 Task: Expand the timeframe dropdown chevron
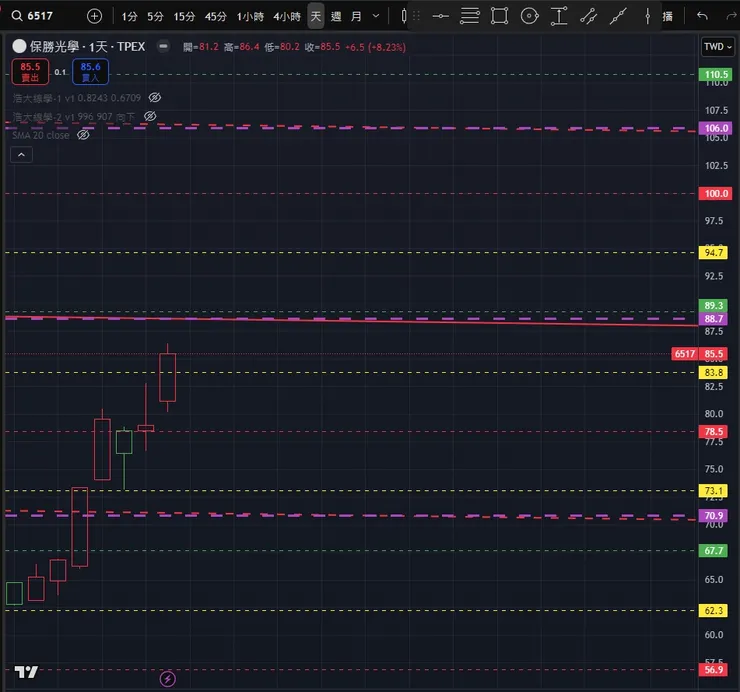(376, 16)
